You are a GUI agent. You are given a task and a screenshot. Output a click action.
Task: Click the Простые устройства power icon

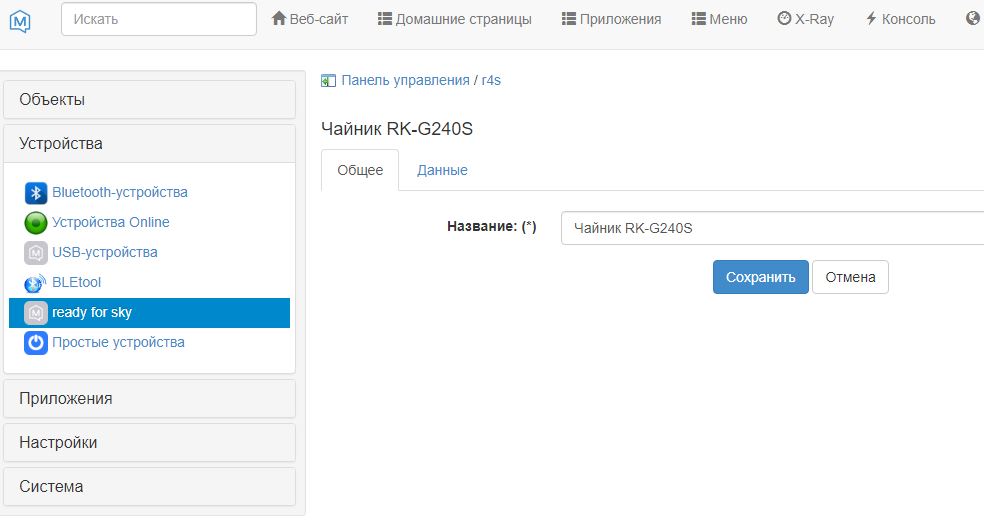[x=36, y=343]
